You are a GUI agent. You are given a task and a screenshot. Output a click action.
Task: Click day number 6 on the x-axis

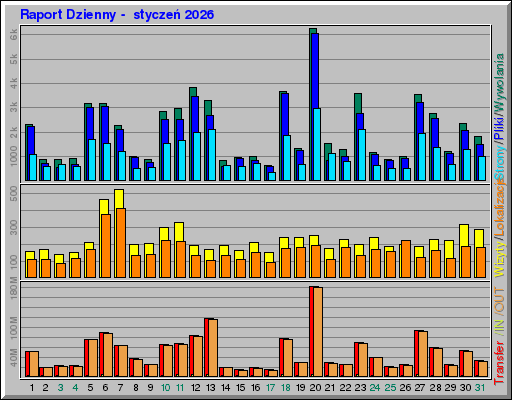tap(105, 388)
